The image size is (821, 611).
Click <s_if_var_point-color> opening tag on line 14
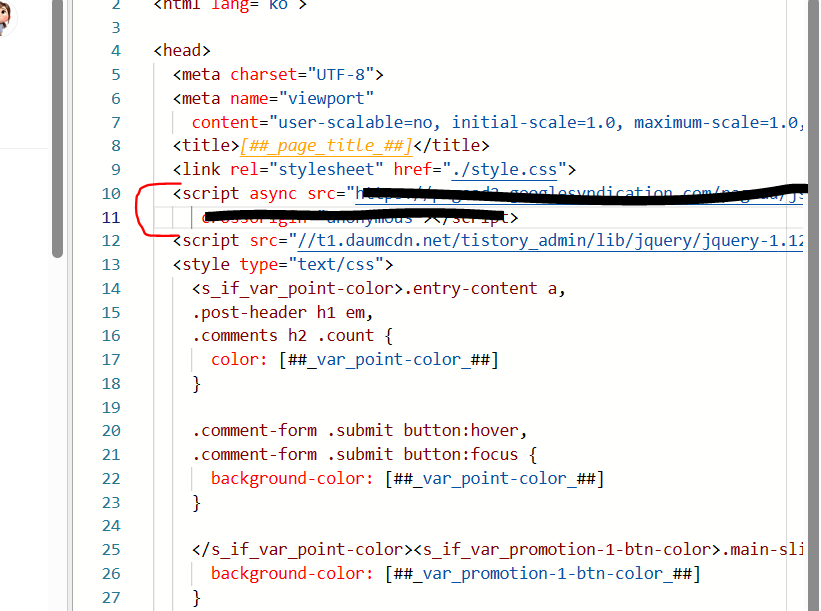point(297,288)
